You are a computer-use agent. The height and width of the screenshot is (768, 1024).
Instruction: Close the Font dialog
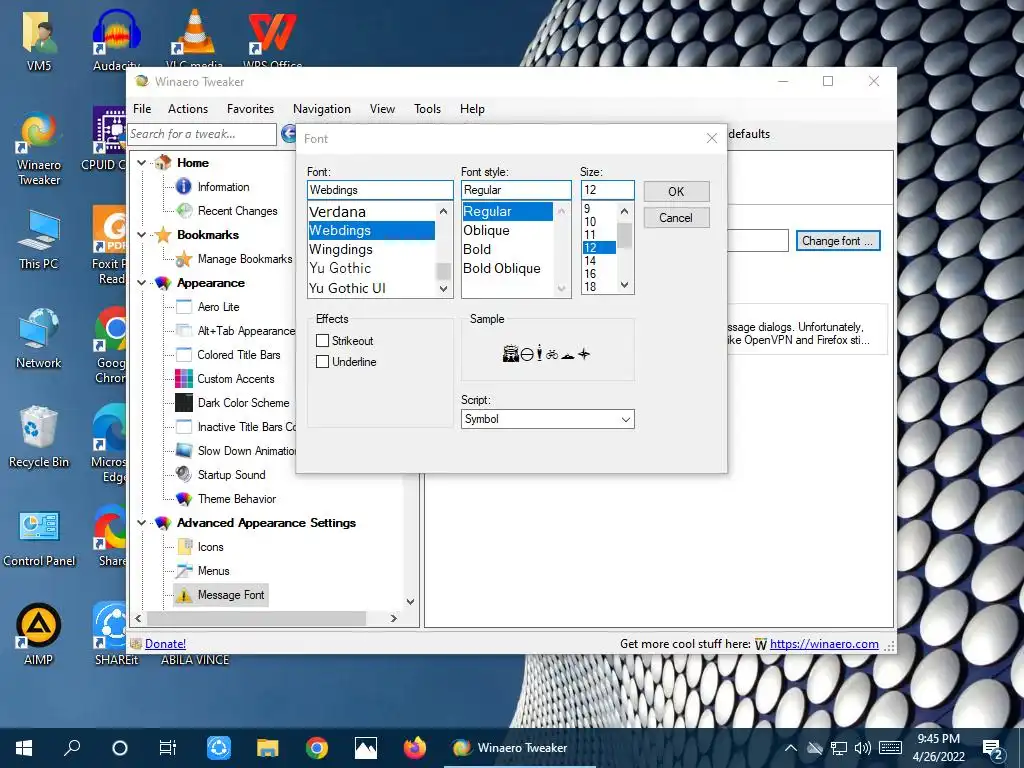712,138
